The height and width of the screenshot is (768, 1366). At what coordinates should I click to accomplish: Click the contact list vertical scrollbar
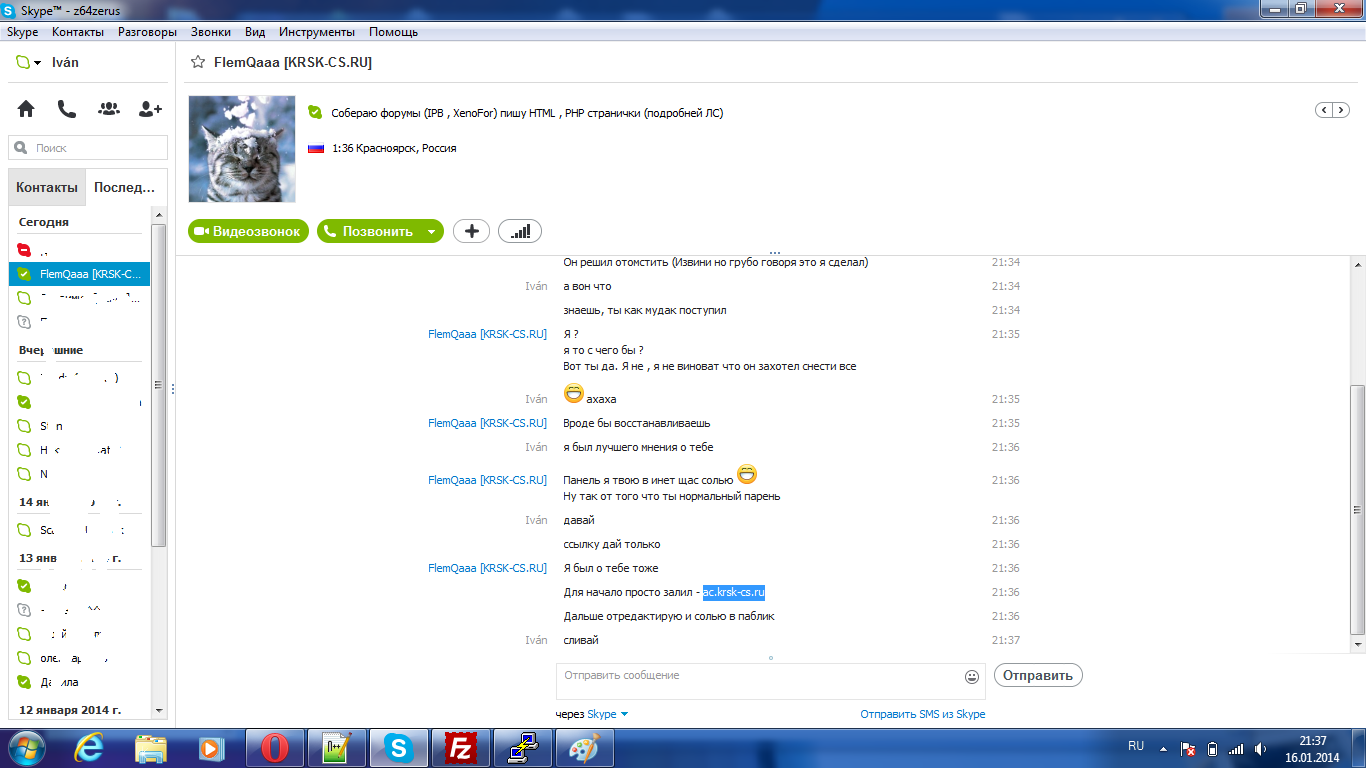tap(158, 385)
